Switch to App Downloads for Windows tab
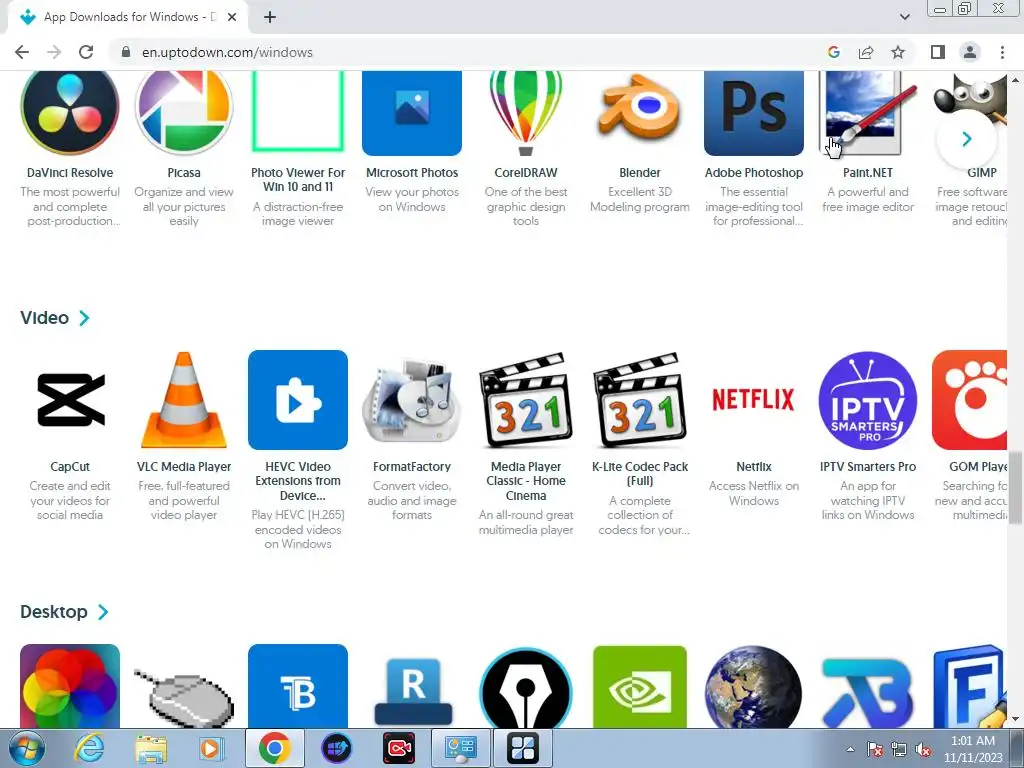 (x=128, y=17)
